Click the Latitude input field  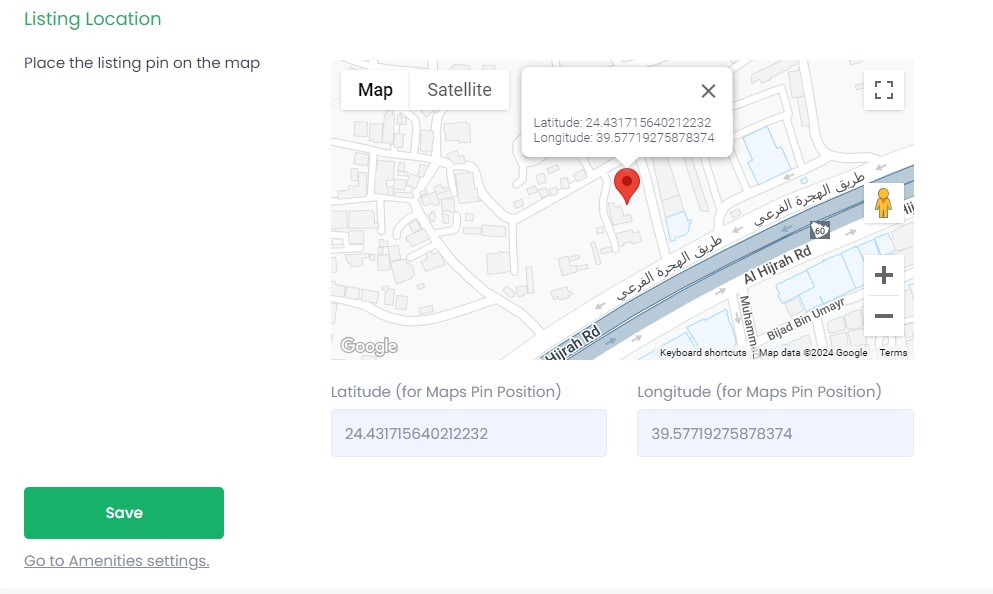click(x=469, y=433)
